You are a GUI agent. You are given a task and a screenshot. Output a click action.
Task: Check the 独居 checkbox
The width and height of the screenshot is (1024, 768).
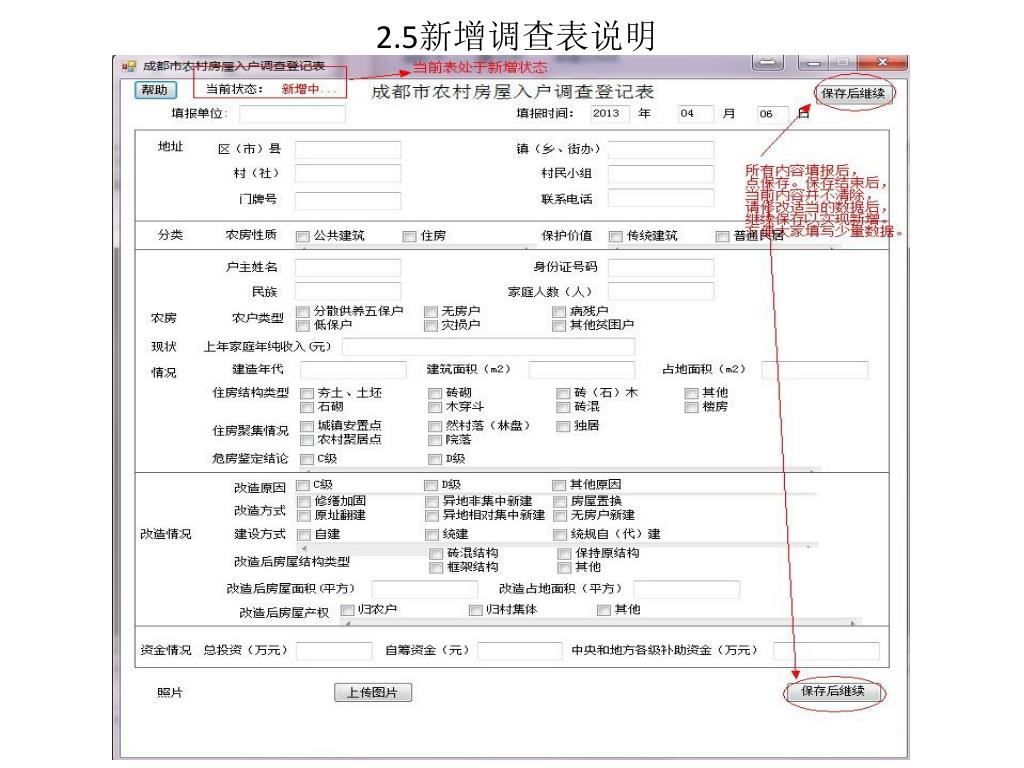coord(563,426)
